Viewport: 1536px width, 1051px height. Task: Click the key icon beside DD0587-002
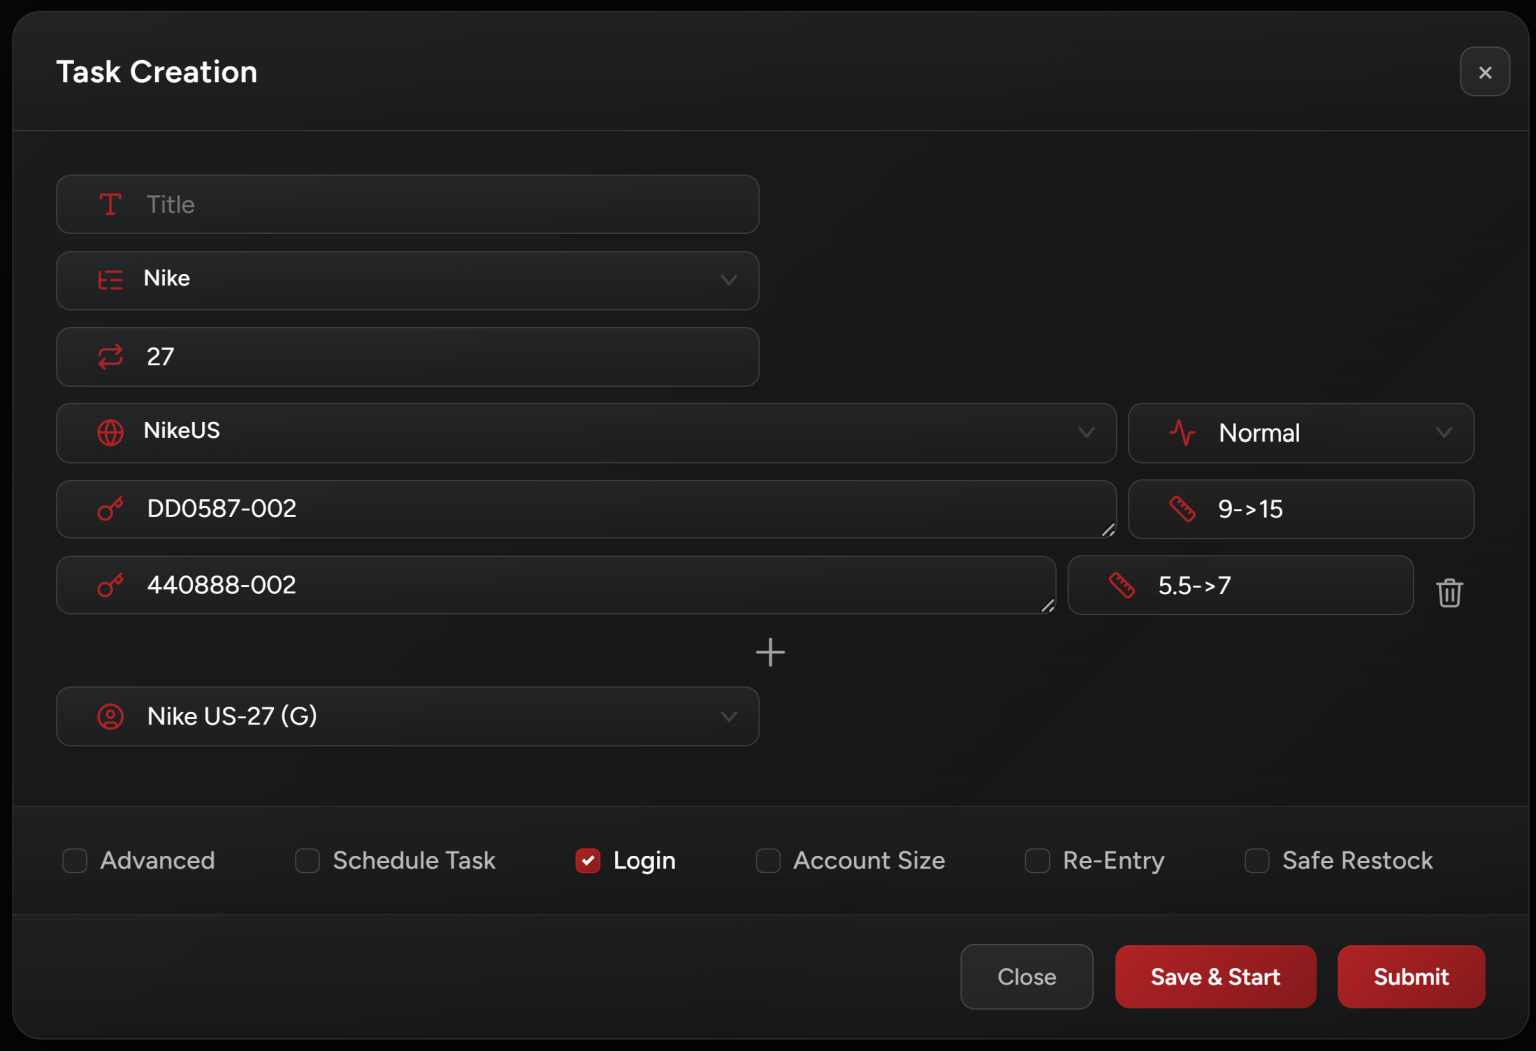(110, 509)
